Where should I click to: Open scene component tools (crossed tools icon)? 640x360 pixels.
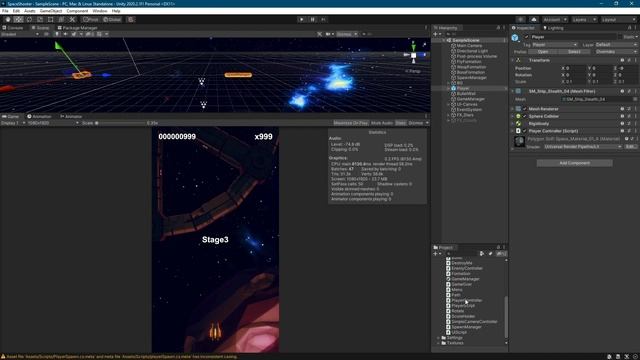tap(320, 34)
